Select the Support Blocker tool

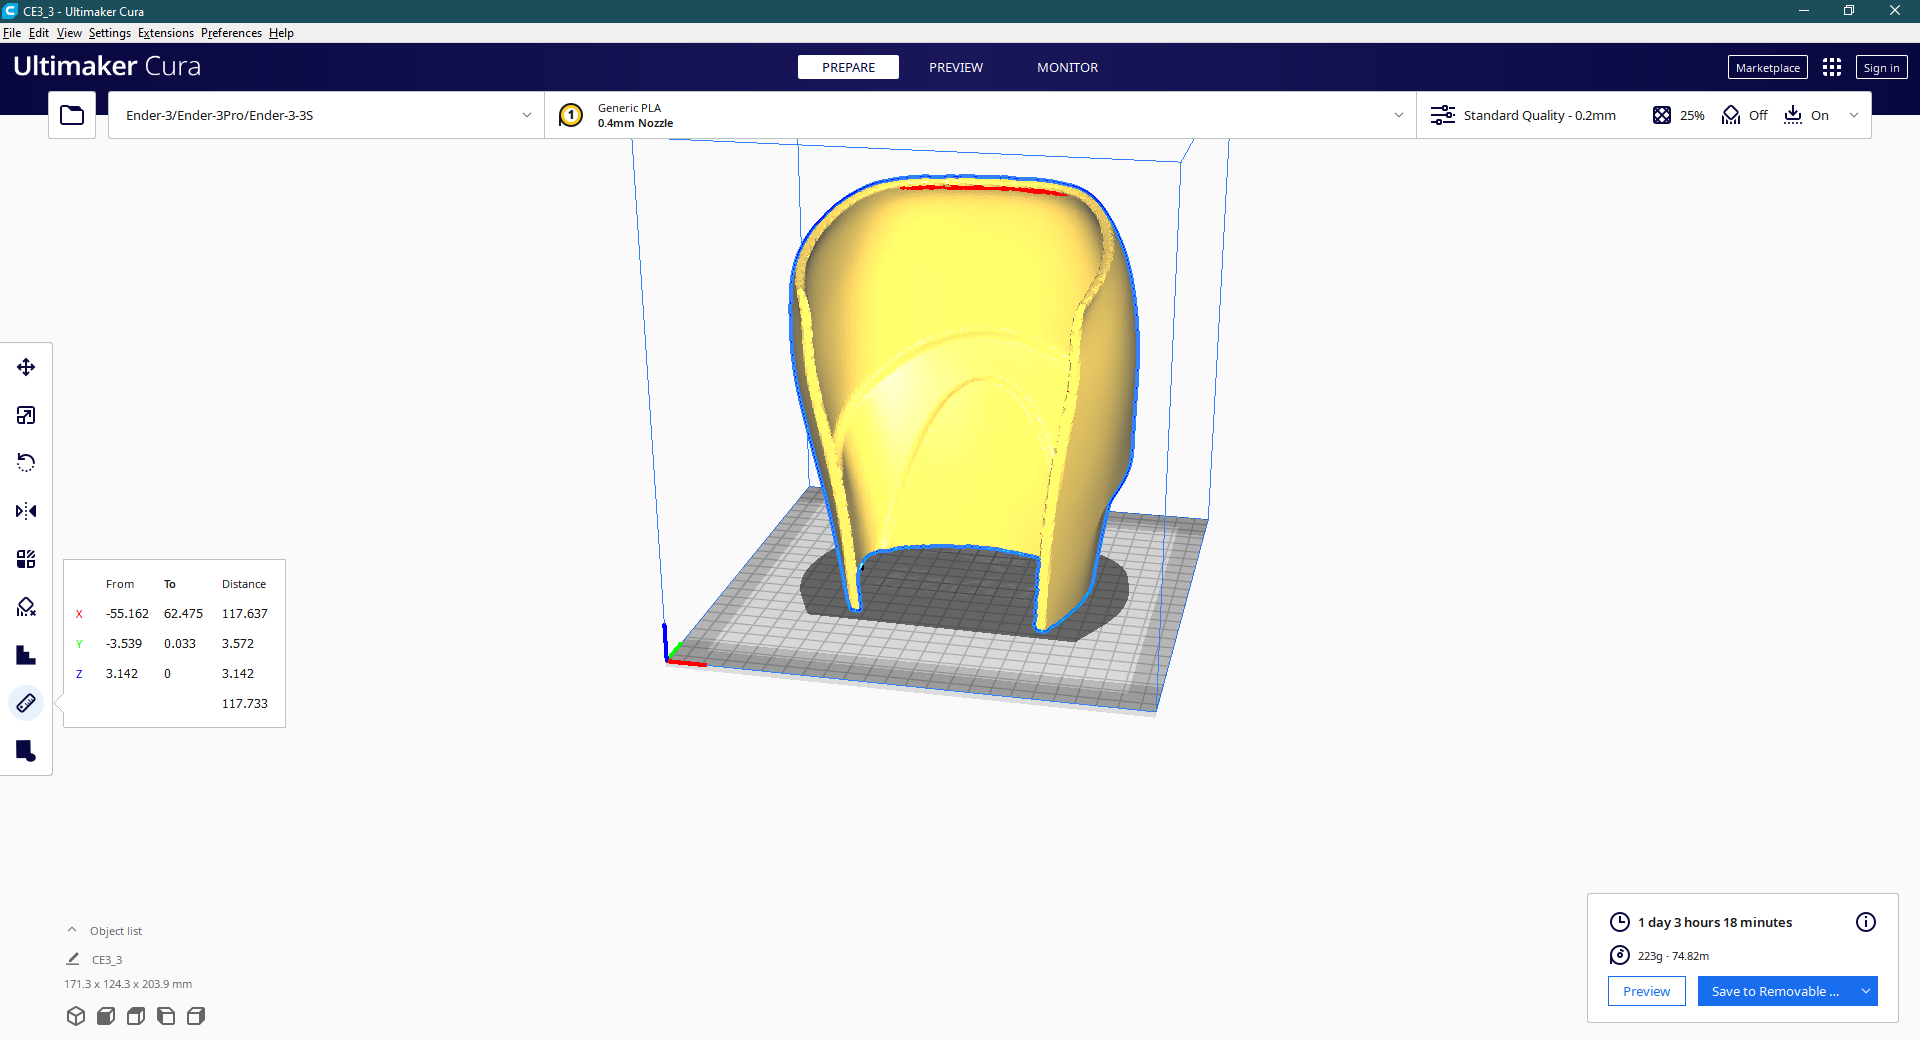(x=26, y=607)
